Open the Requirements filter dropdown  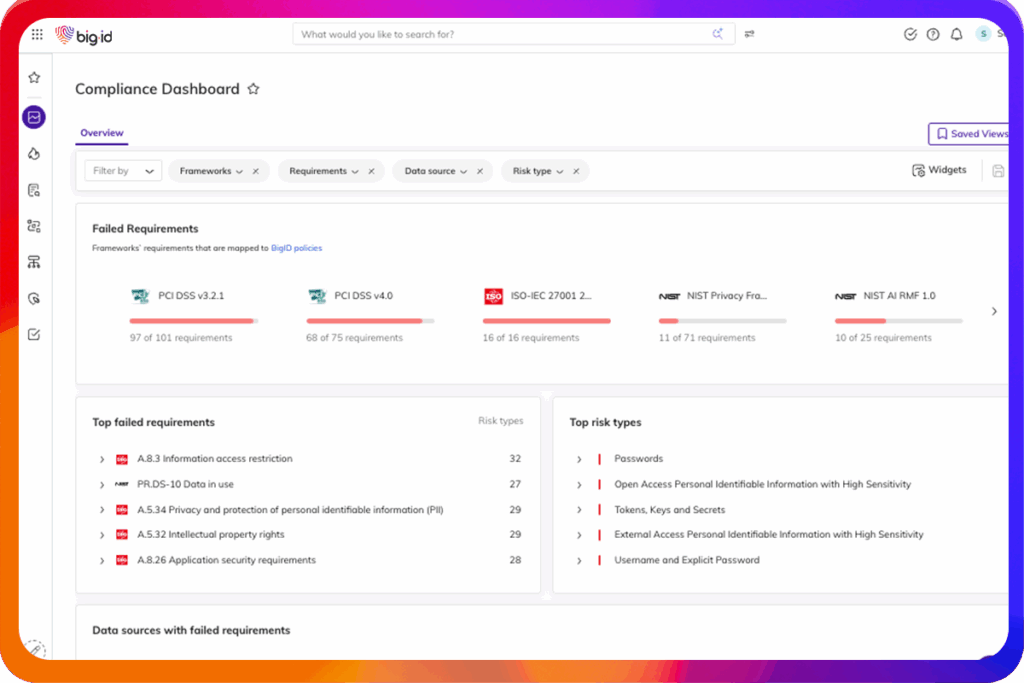coord(323,171)
